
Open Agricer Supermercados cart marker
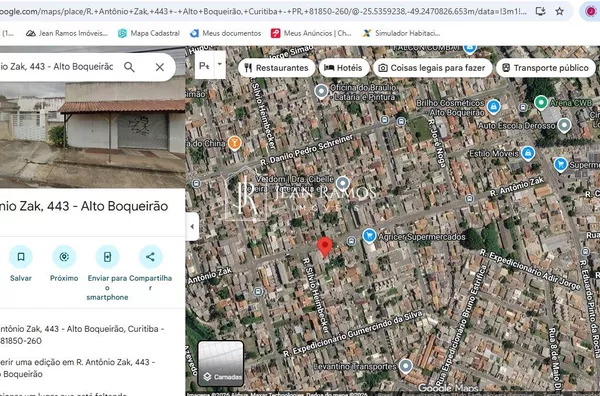coord(369,236)
